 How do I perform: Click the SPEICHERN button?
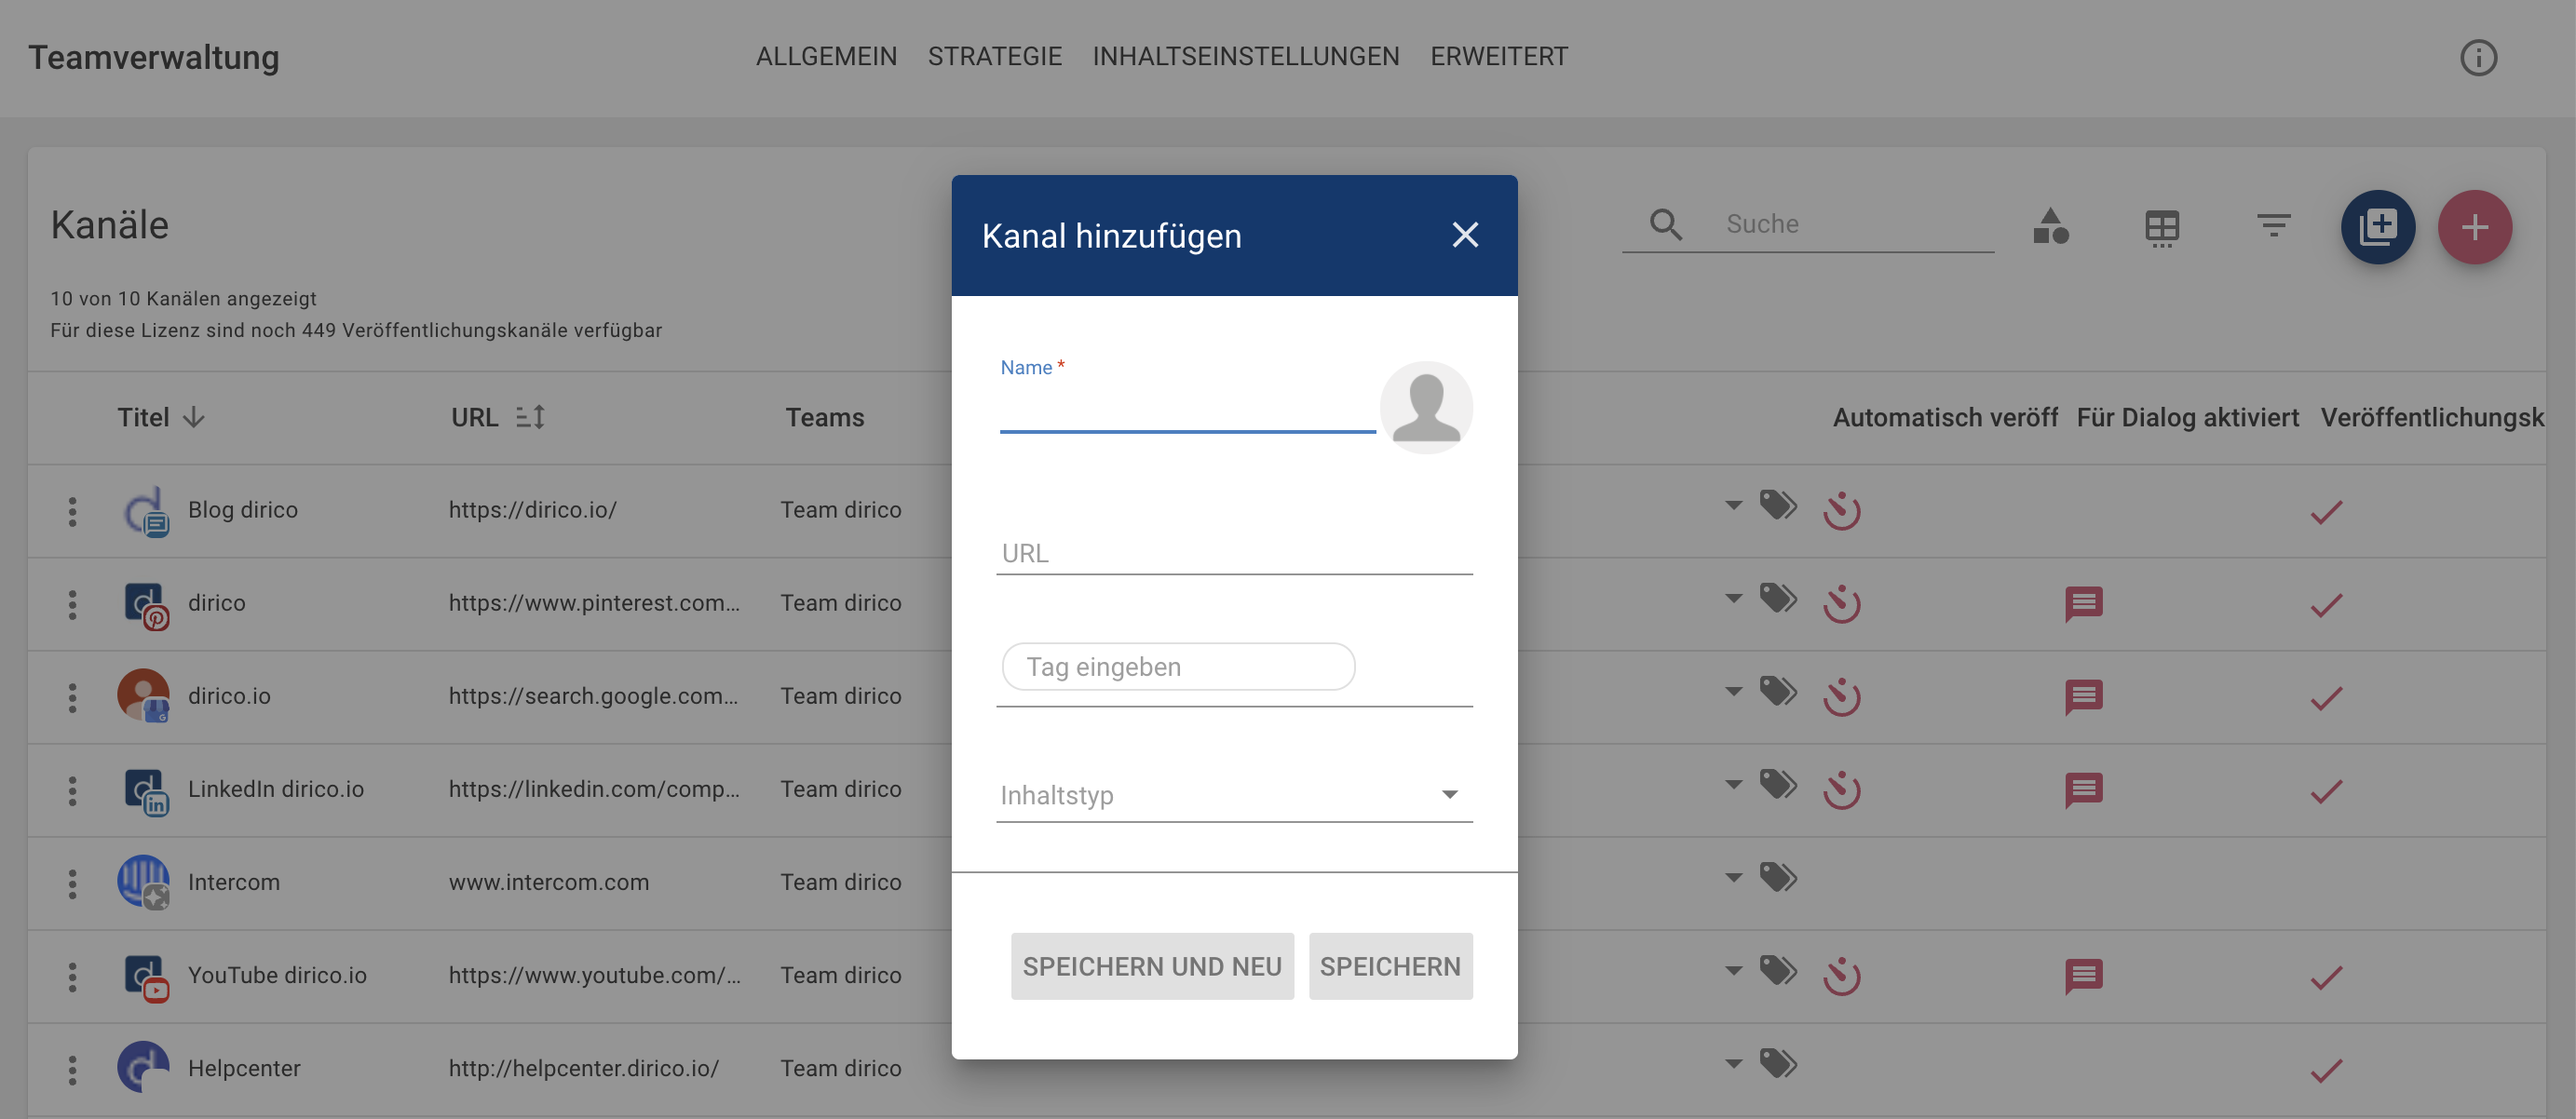pos(1390,966)
